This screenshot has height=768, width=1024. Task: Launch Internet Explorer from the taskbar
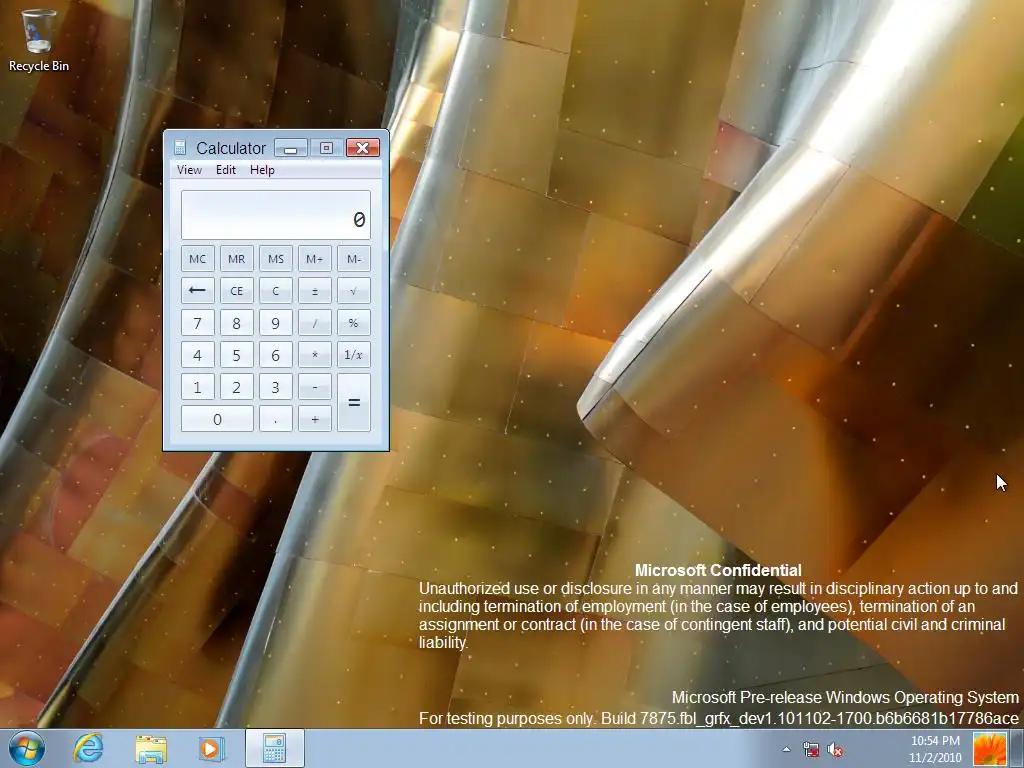tap(88, 748)
